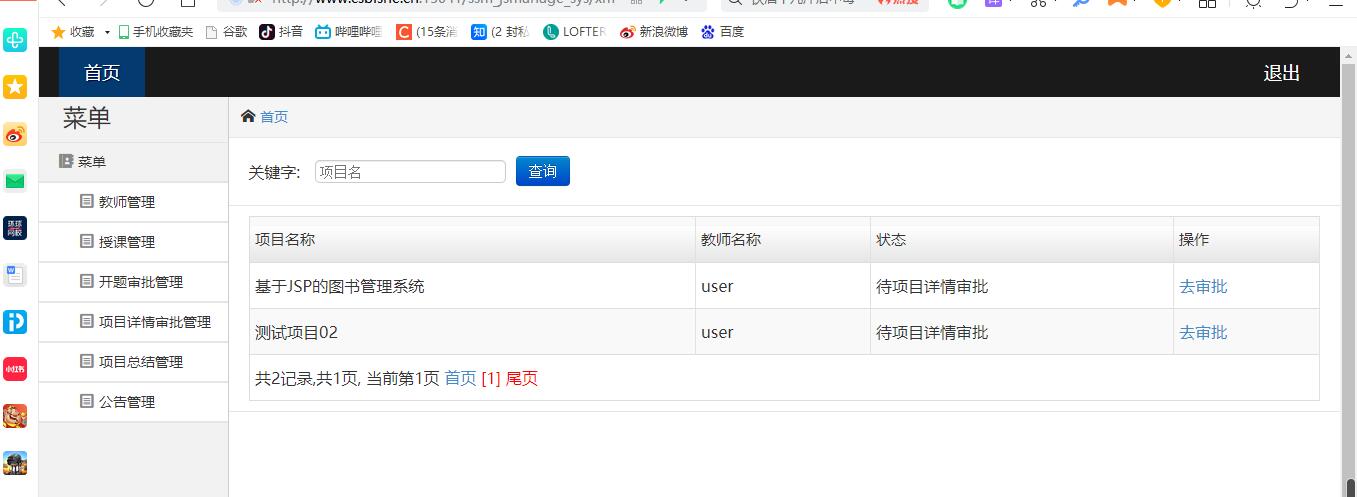Open the red cartoon game sidebar icon

point(15,416)
